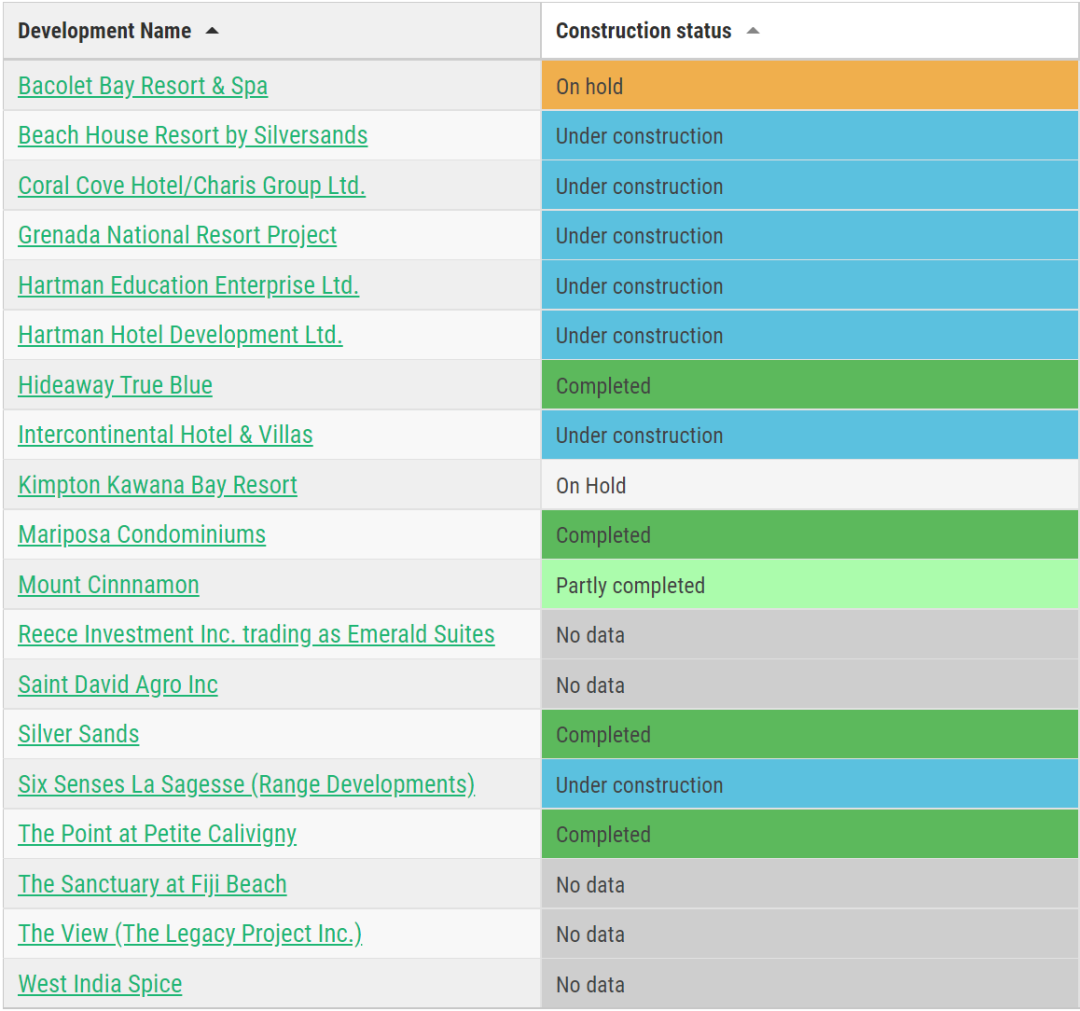The width and height of the screenshot is (1080, 1011).
Task: Select 'Under construction' cell for Hartman Hotel Development
Action: [810, 335]
